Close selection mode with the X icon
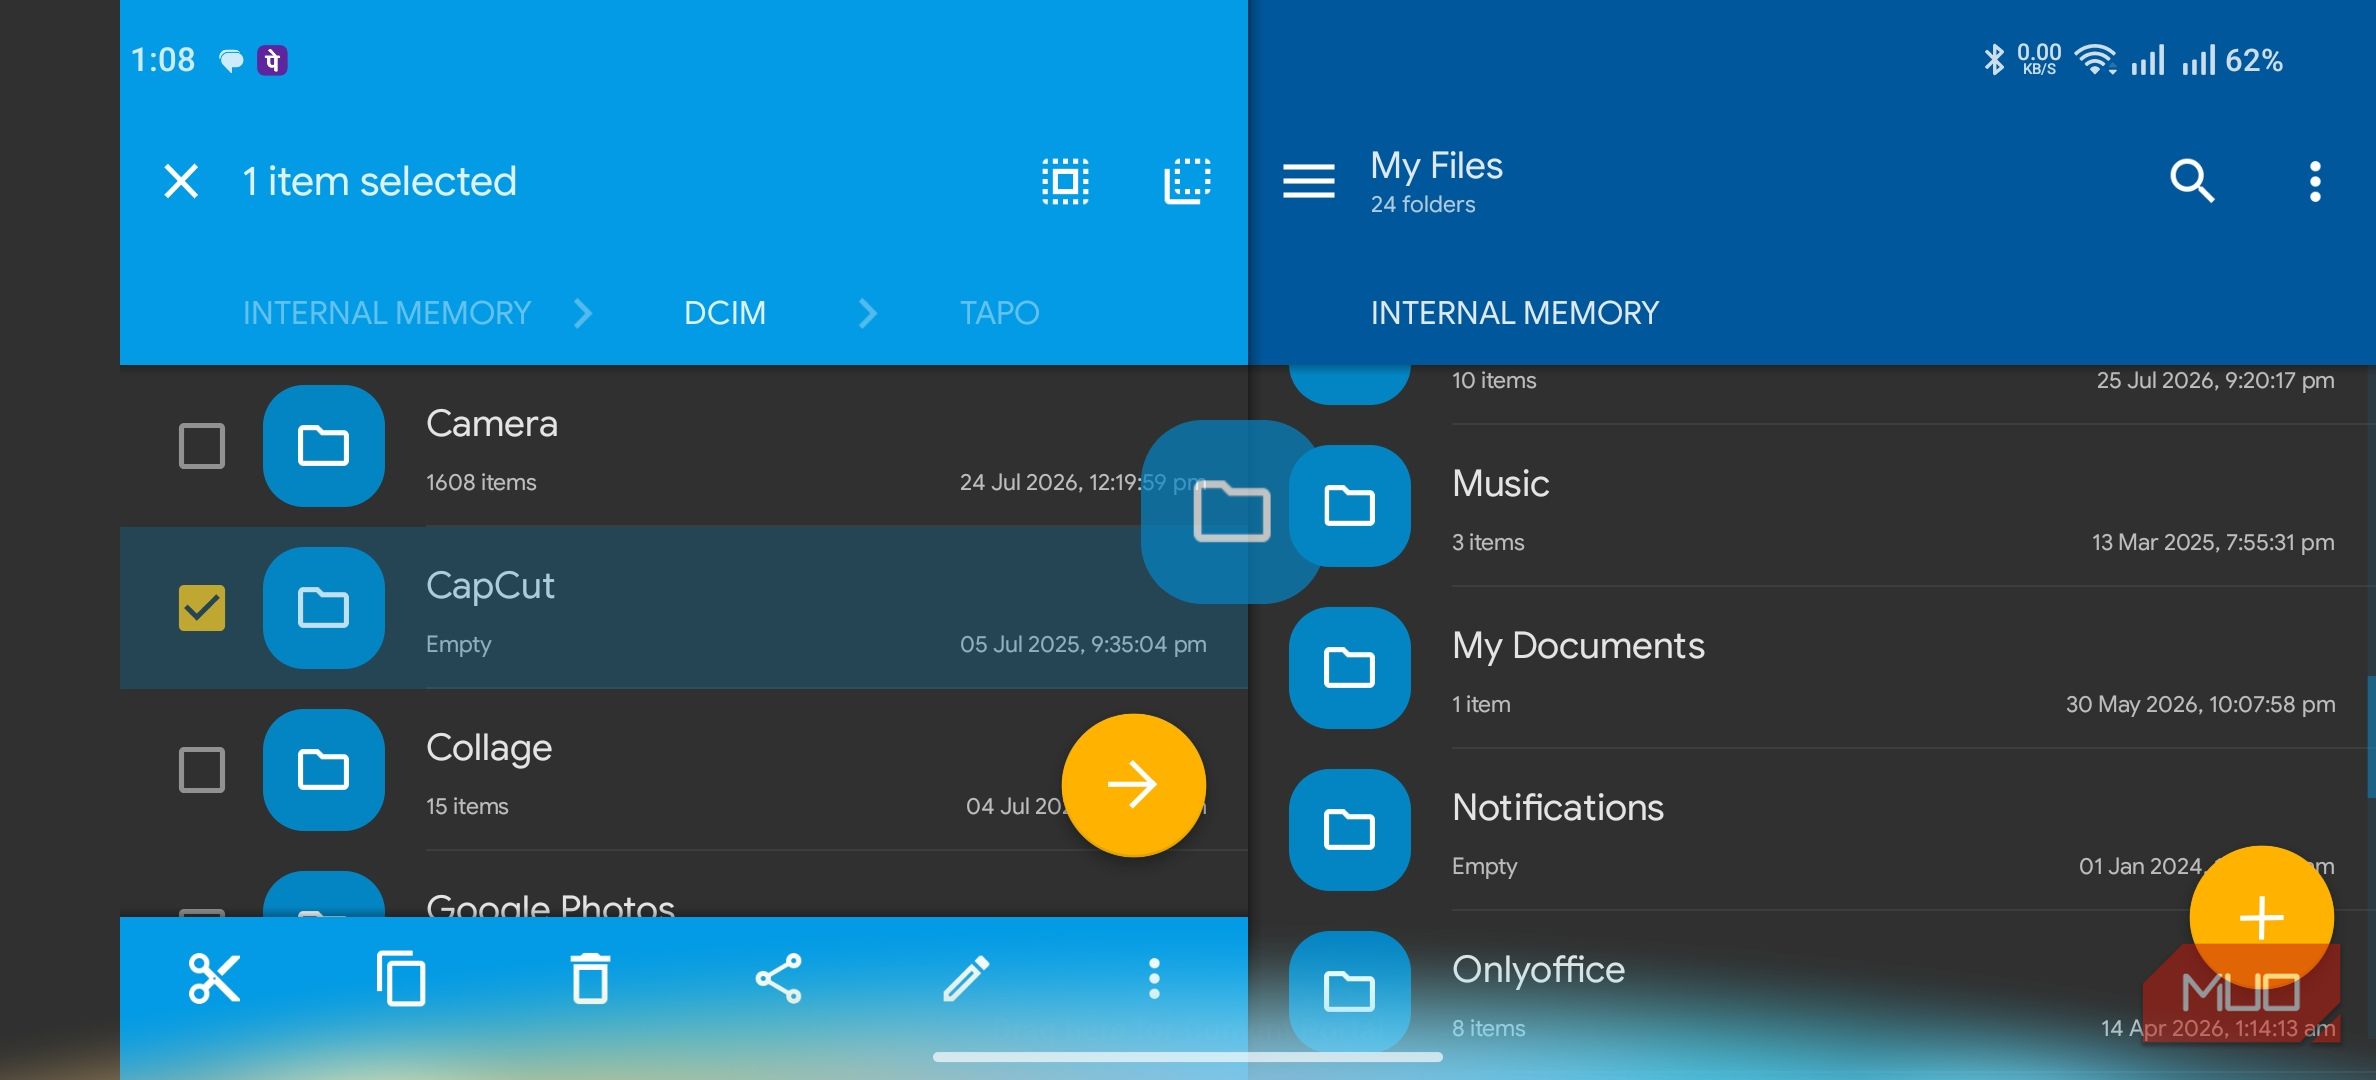 coord(181,181)
